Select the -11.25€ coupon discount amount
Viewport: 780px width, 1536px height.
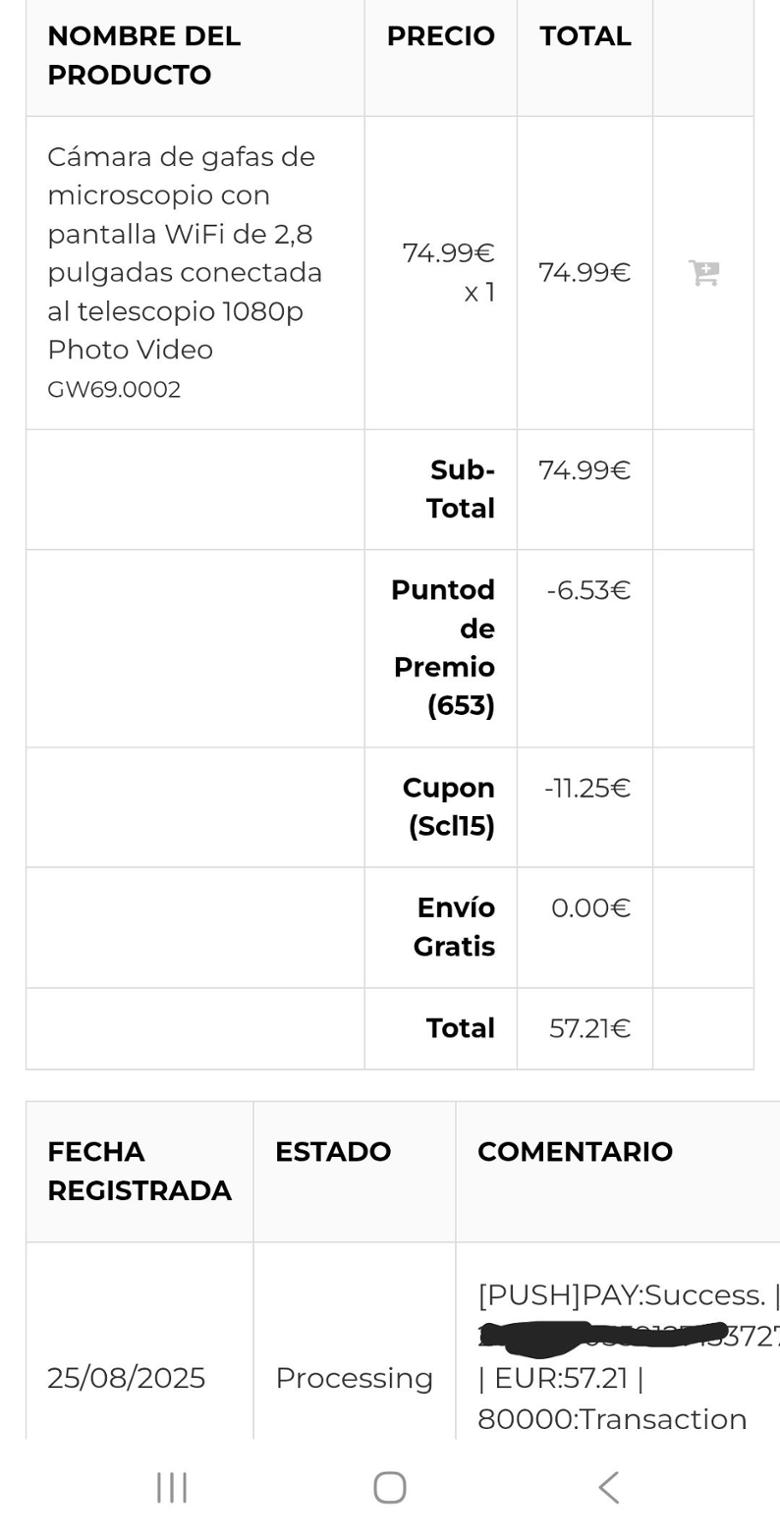click(x=587, y=788)
